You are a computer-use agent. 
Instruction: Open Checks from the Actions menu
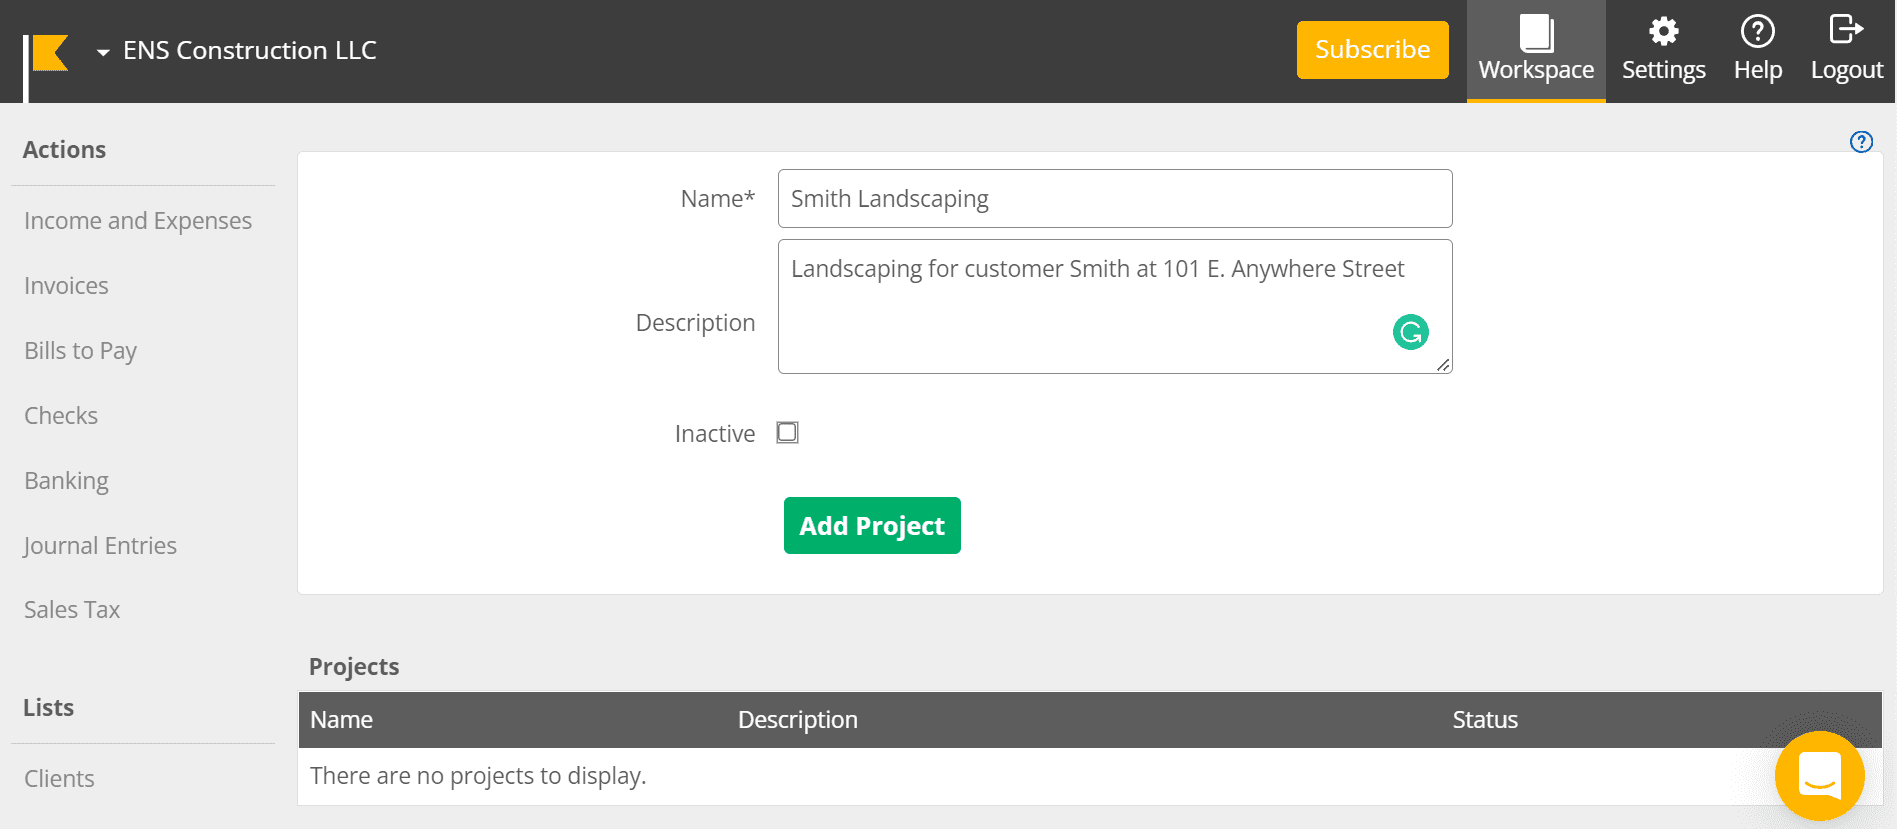(61, 416)
